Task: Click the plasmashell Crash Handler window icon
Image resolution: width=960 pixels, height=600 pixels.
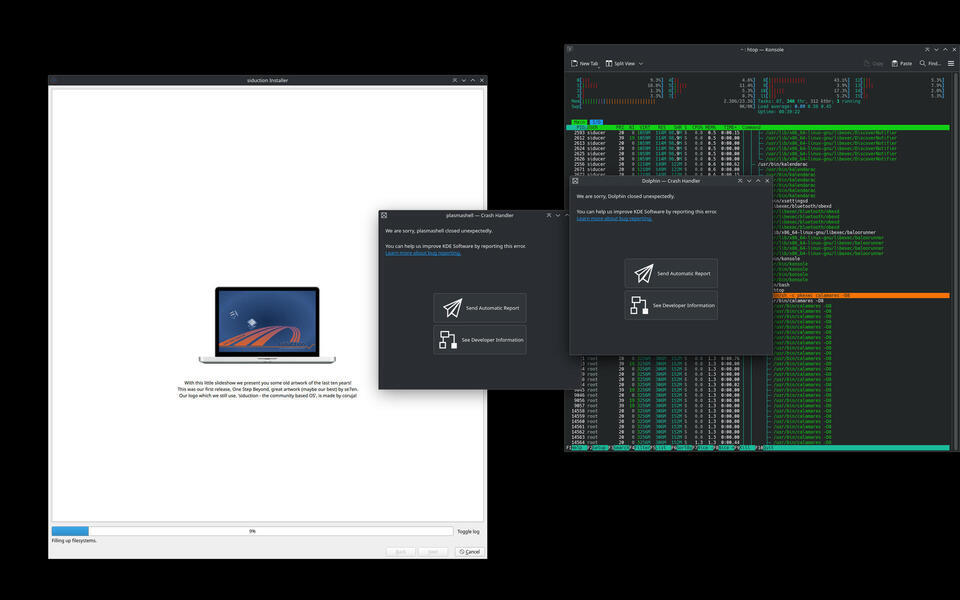Action: point(384,216)
